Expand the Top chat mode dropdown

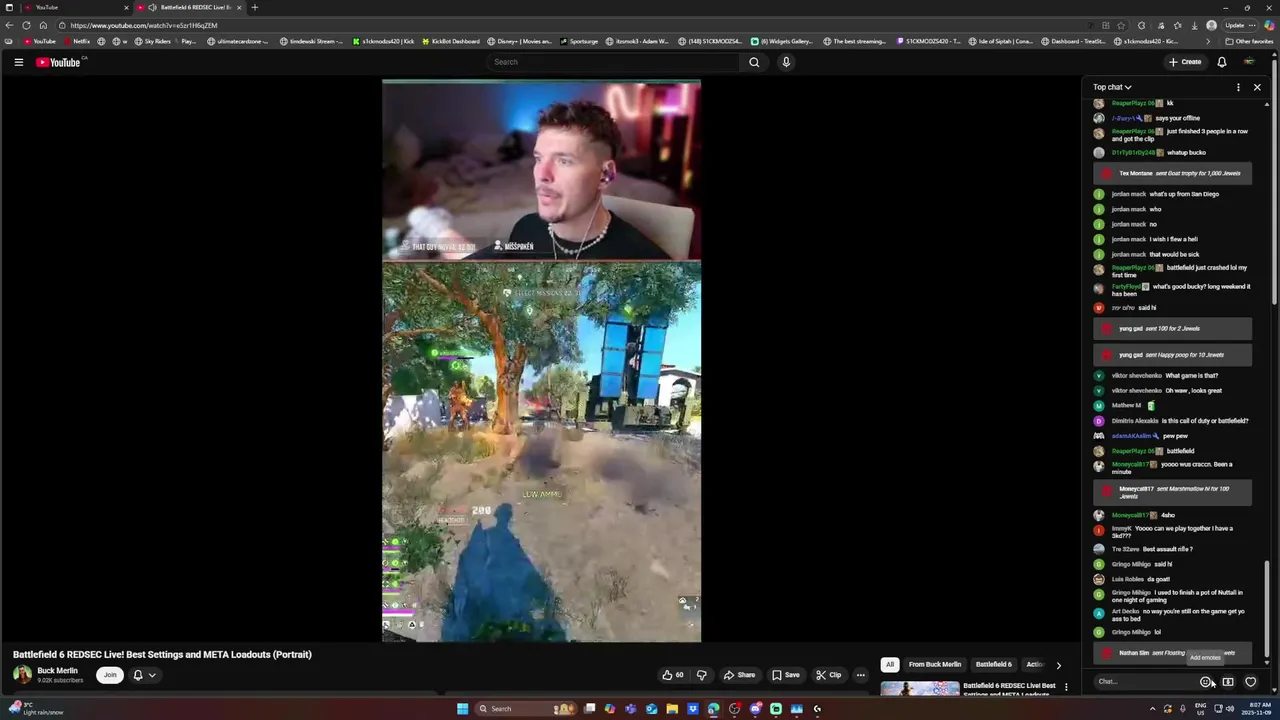coord(1112,87)
